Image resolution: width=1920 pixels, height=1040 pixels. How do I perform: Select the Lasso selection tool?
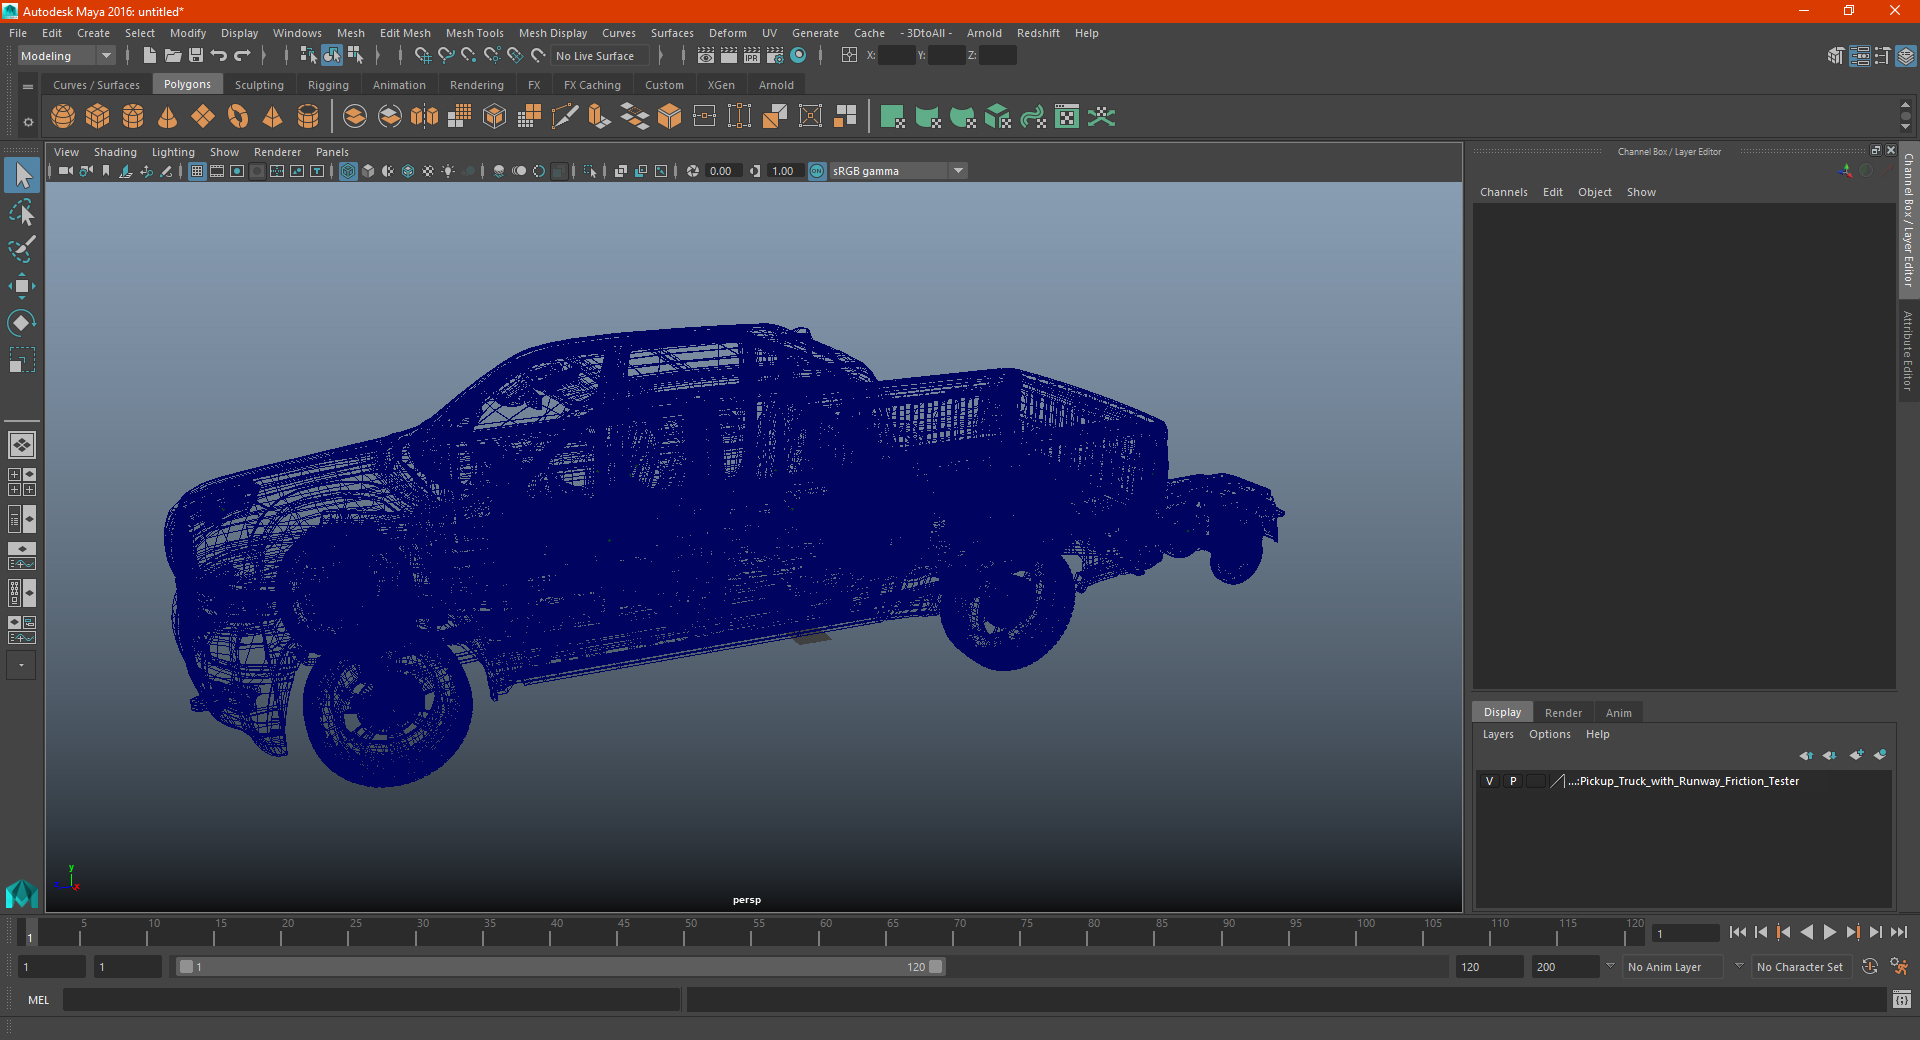coord(22,213)
